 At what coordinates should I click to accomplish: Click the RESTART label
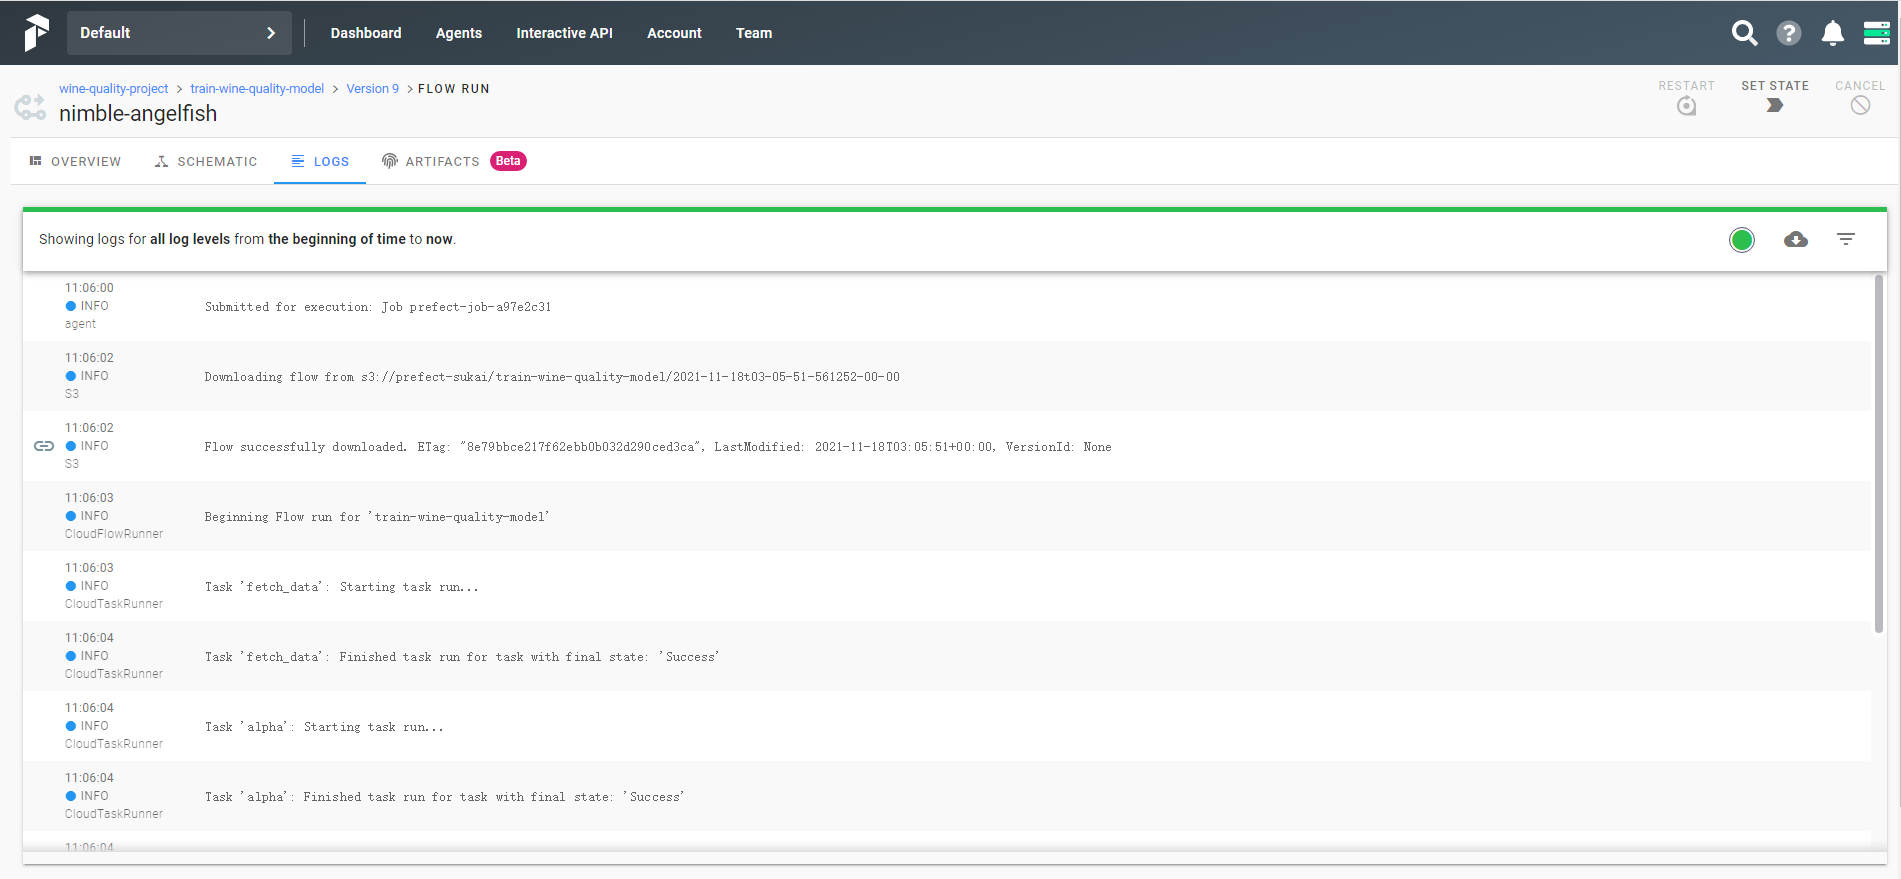(x=1686, y=86)
